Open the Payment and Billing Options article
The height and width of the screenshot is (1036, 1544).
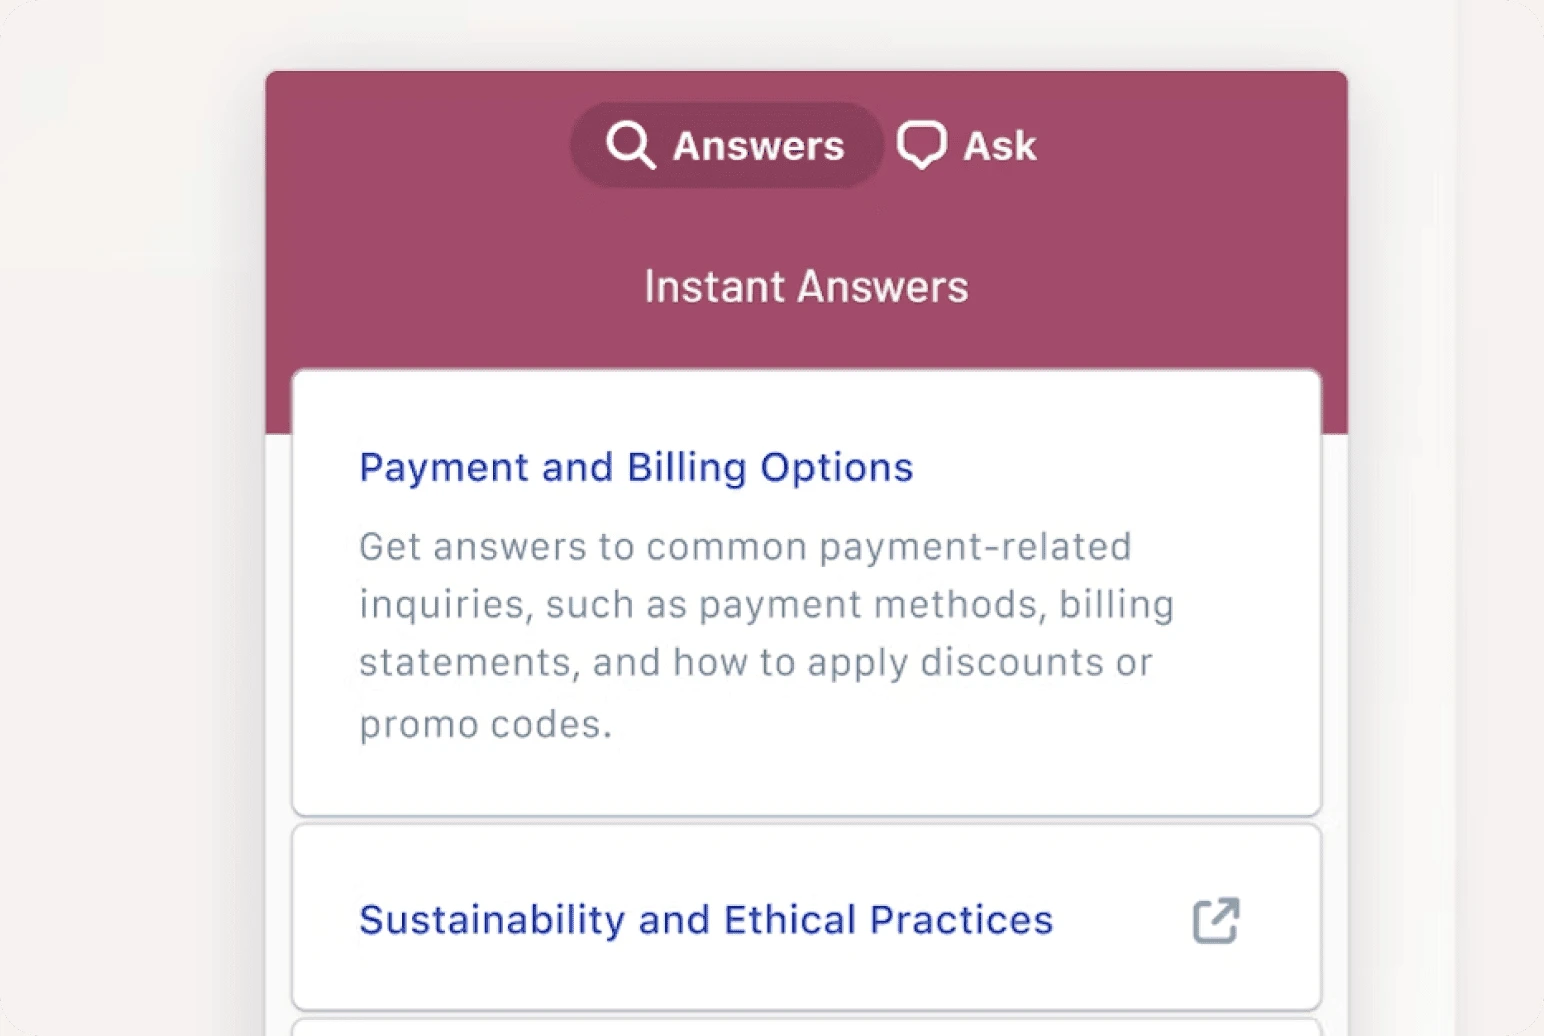tap(636, 466)
